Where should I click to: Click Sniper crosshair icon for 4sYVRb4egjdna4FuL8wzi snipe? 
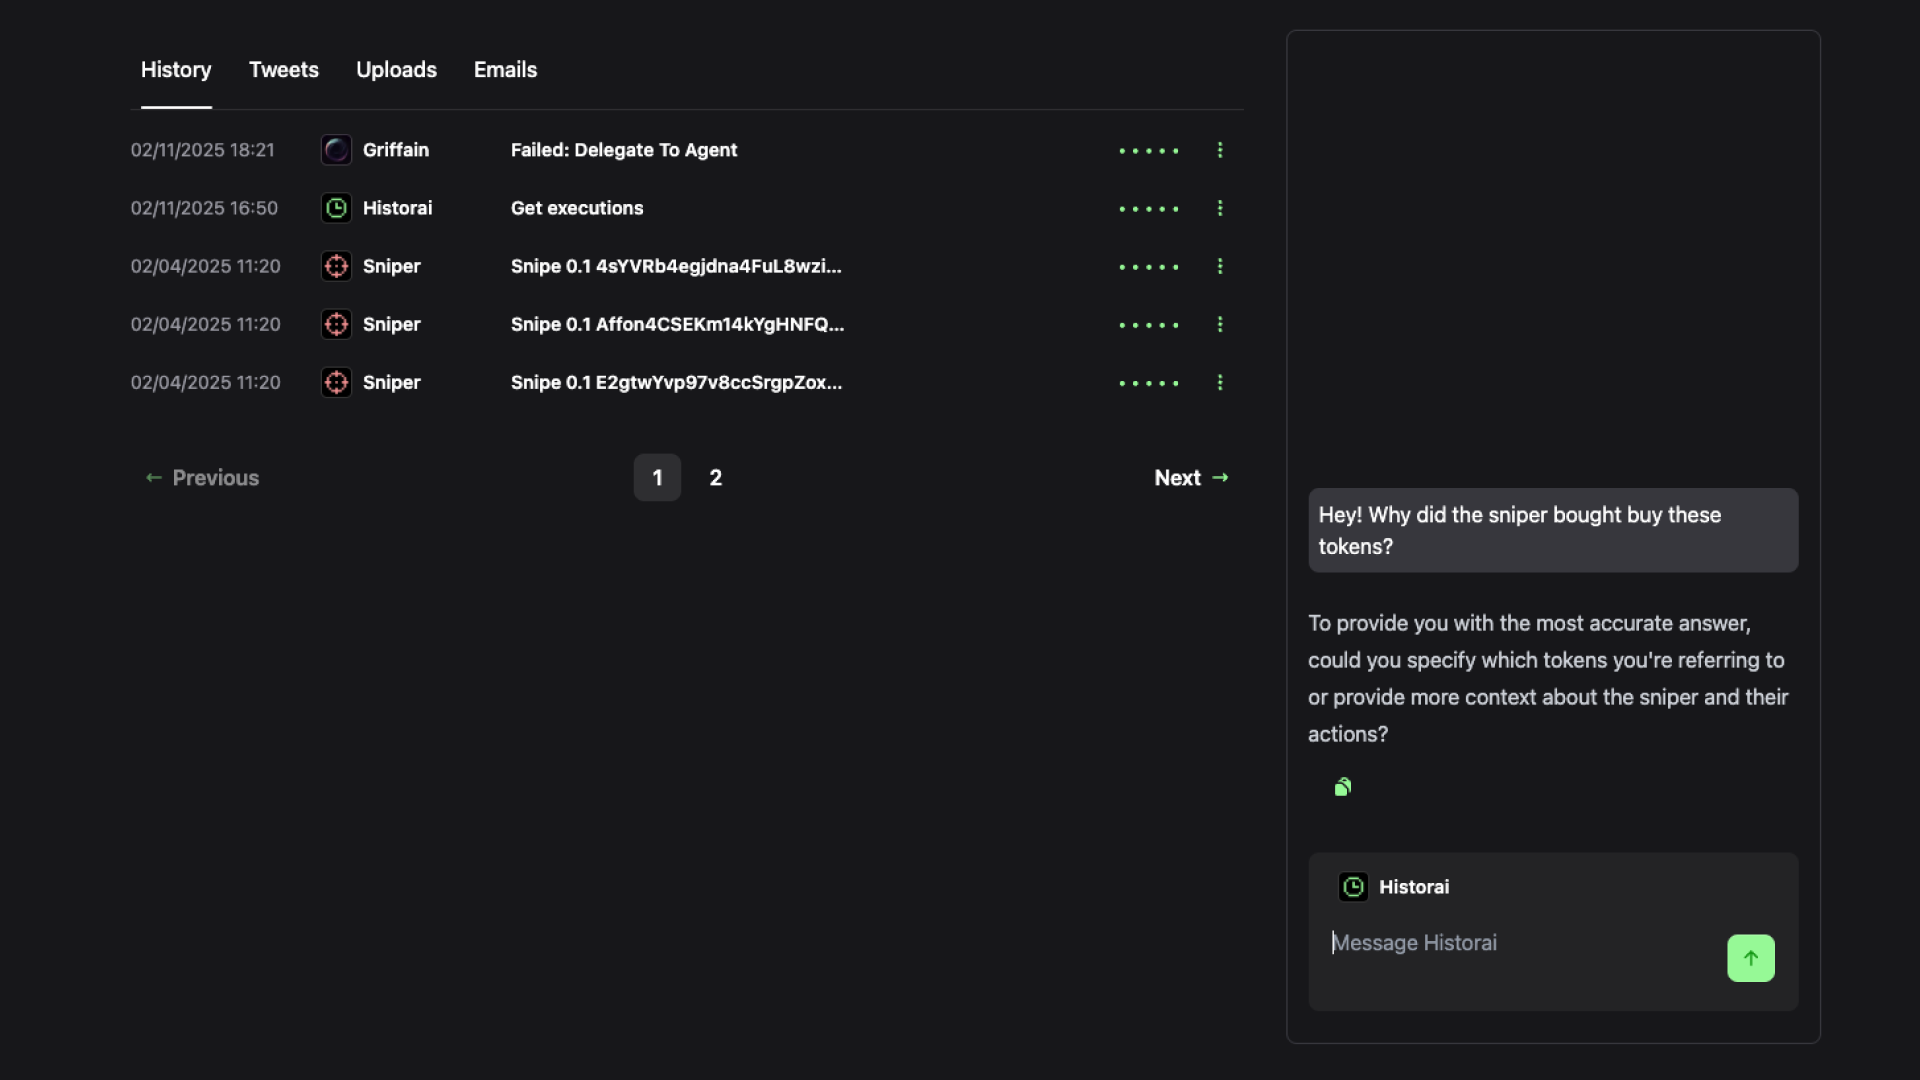point(336,266)
